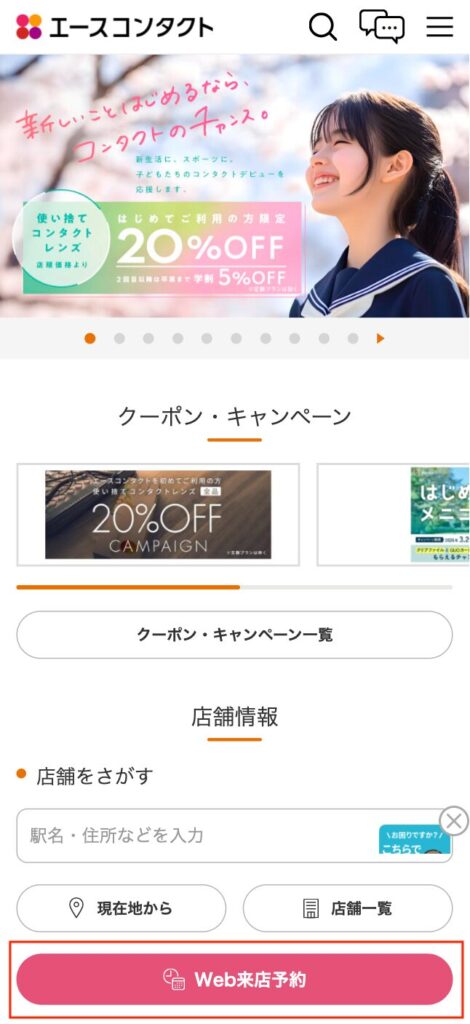Viewport: 470px width, 1024px height.
Task: Open the hamburger menu
Action: [439, 27]
